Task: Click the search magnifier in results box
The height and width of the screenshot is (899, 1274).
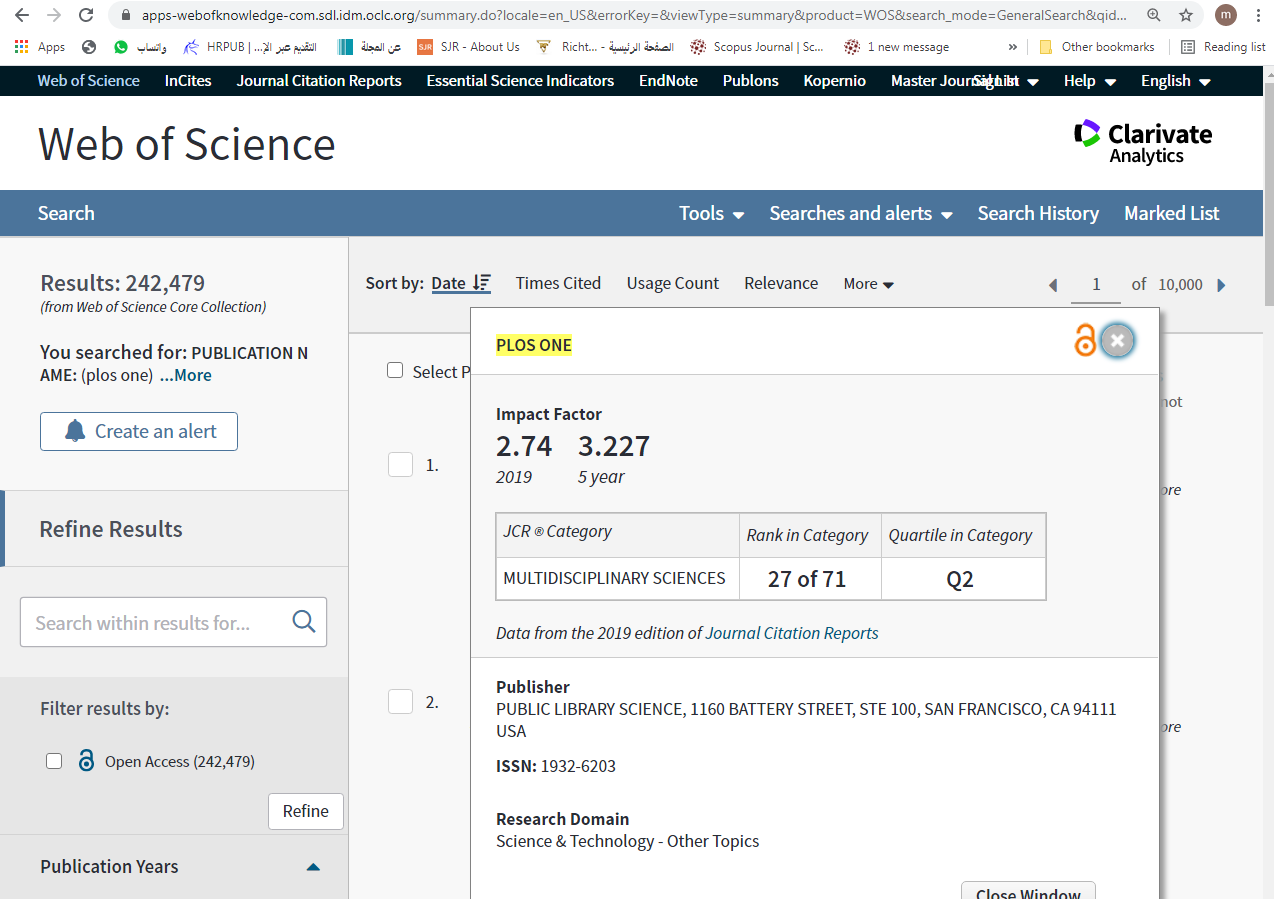Action: click(x=304, y=622)
